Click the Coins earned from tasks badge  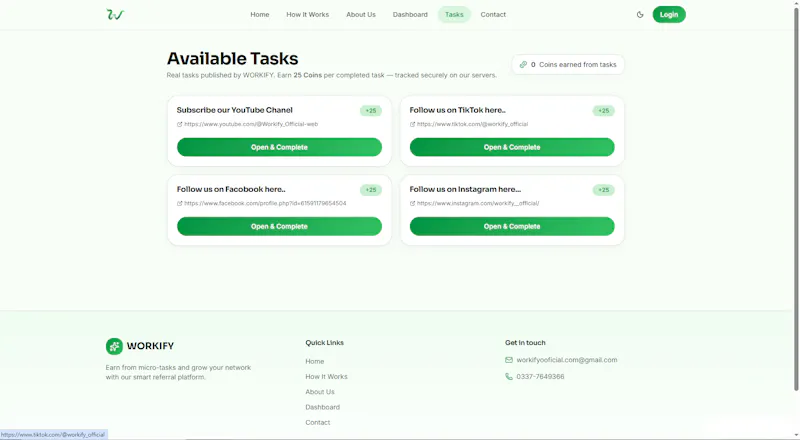pyautogui.click(x=568, y=64)
